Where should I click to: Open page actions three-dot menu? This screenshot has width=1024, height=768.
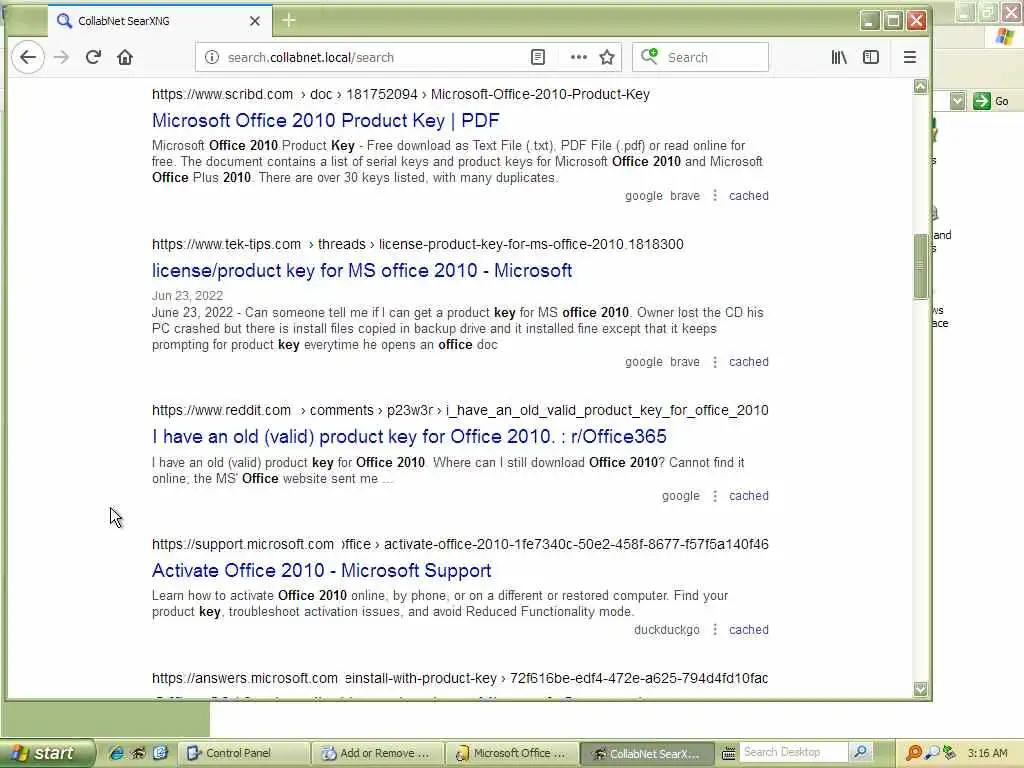coord(579,57)
